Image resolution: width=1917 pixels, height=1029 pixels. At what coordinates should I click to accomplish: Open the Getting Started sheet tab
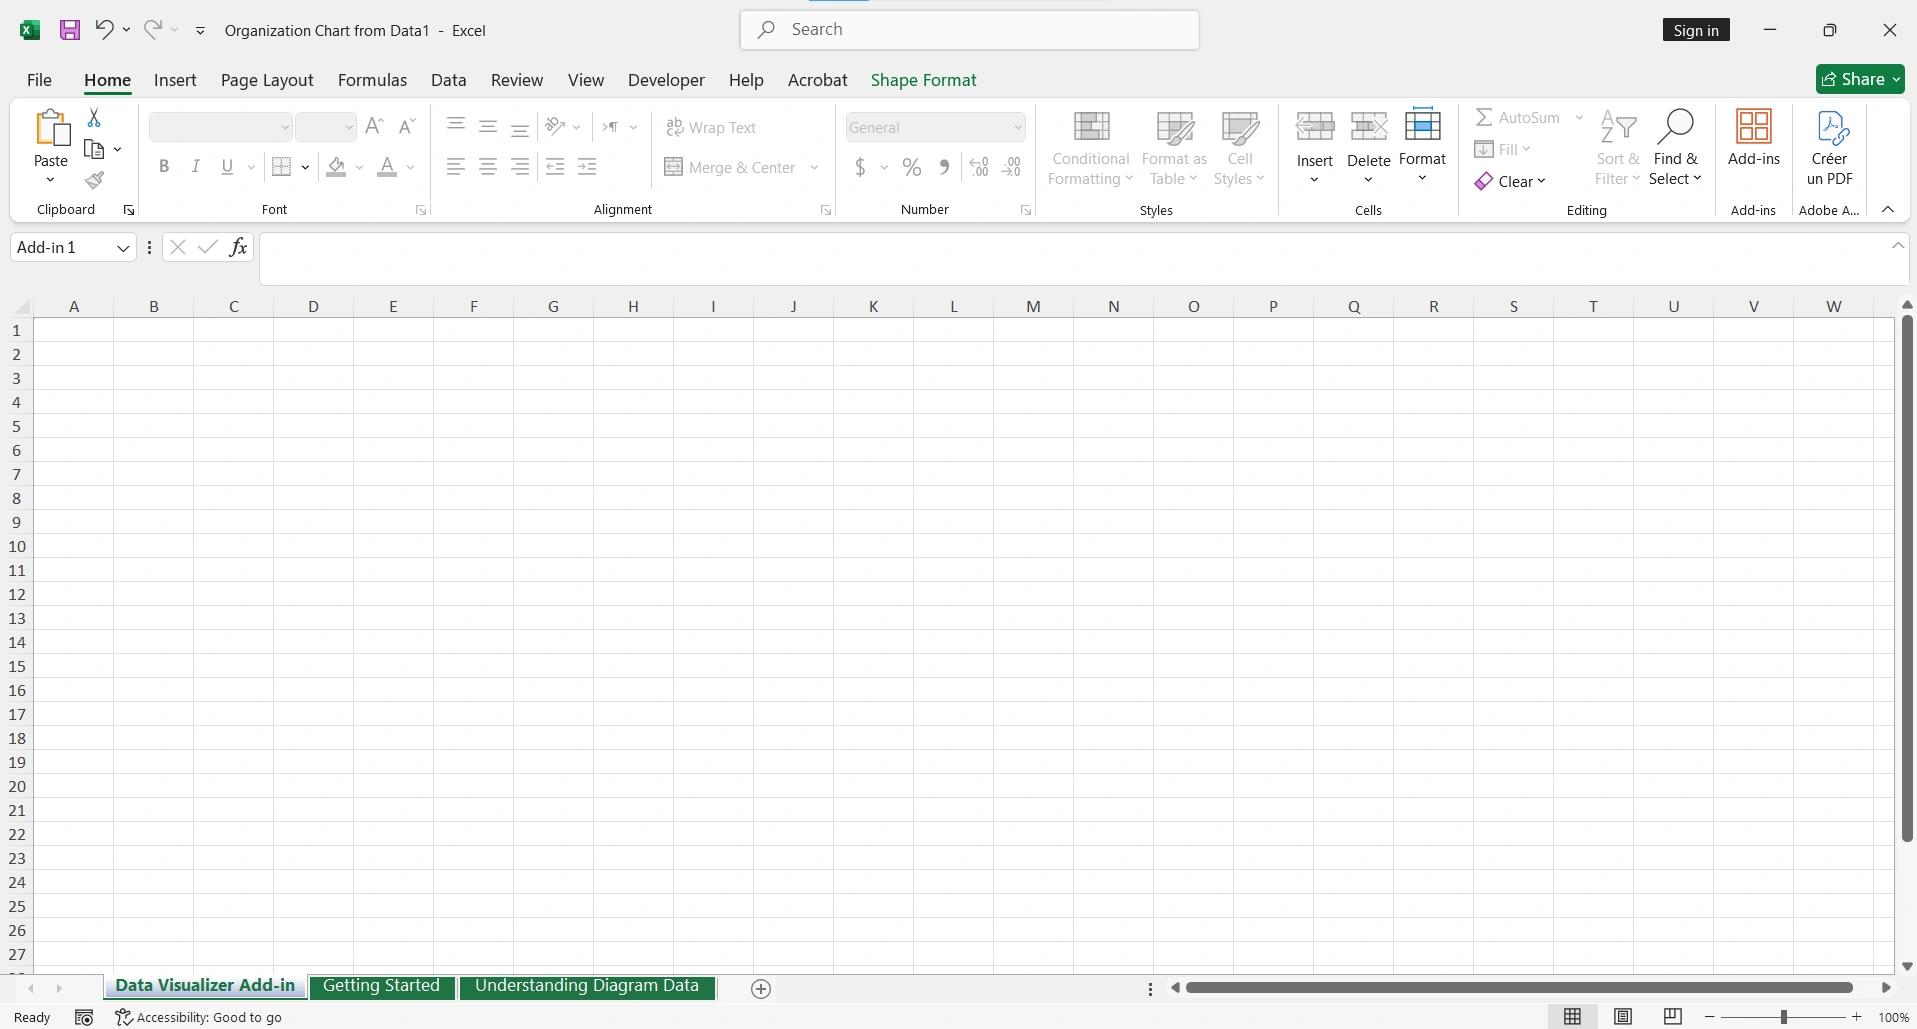pyautogui.click(x=382, y=987)
